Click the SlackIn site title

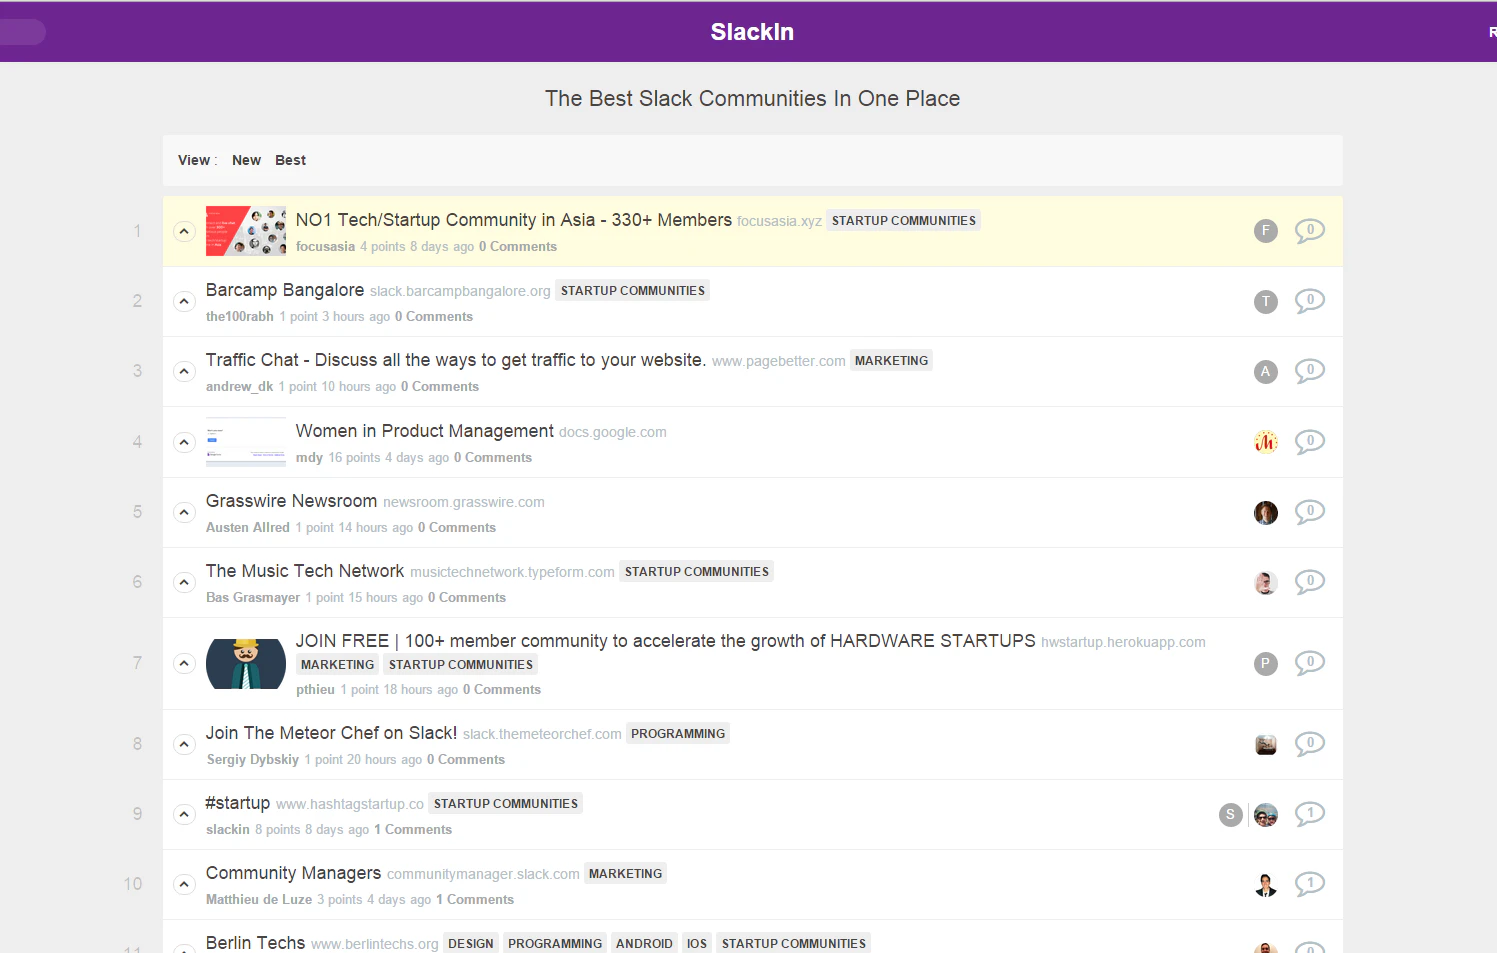click(x=752, y=32)
